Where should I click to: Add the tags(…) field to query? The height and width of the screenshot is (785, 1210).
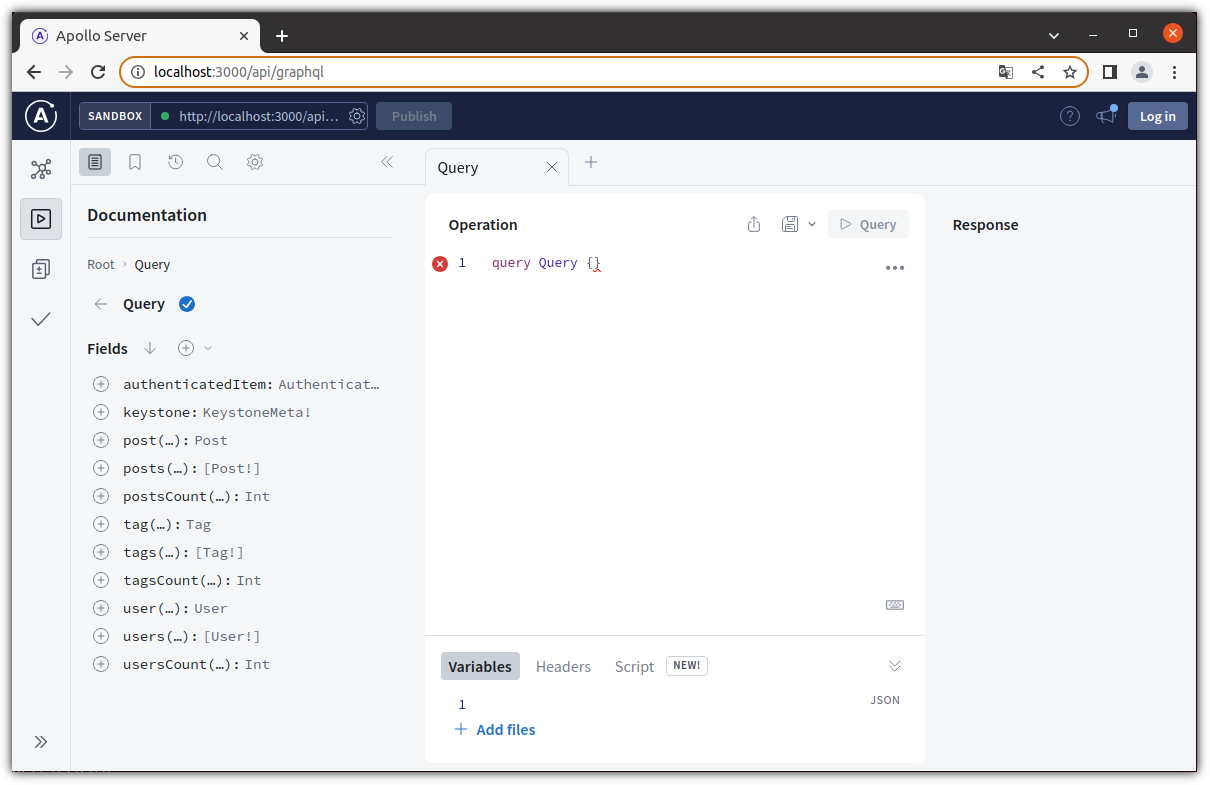click(x=101, y=552)
